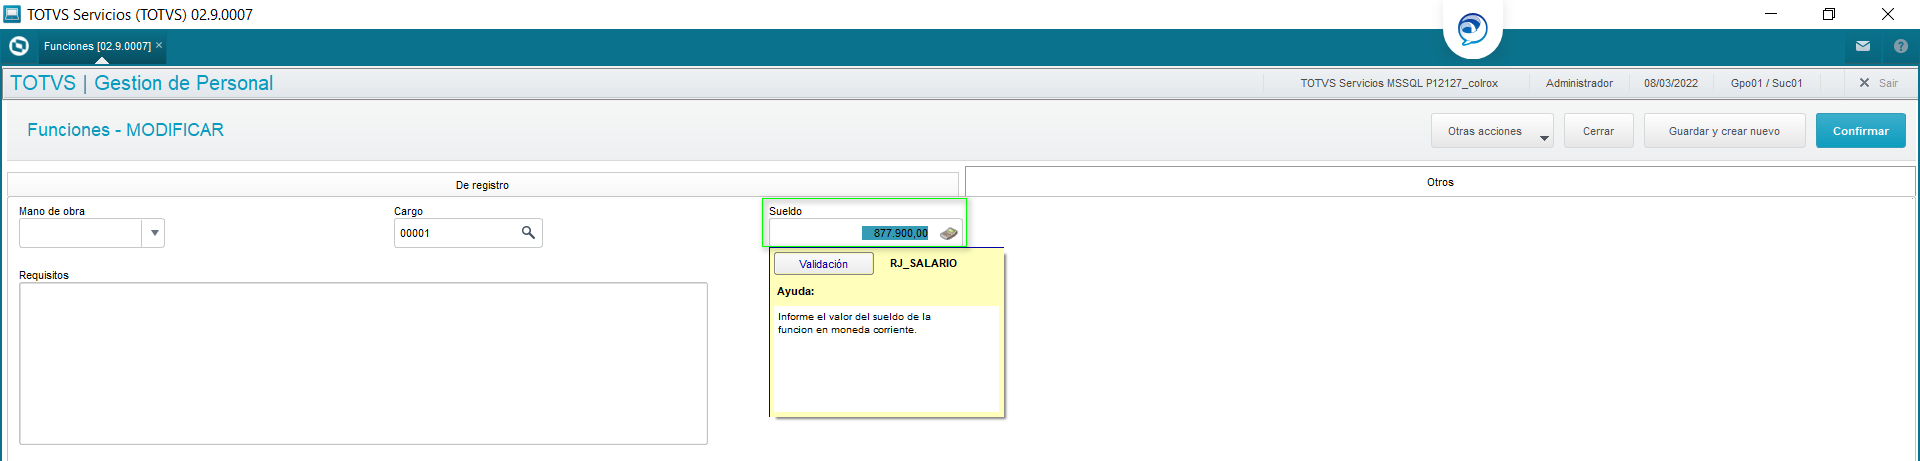Open the mail envelope icon

pyautogui.click(x=1863, y=46)
